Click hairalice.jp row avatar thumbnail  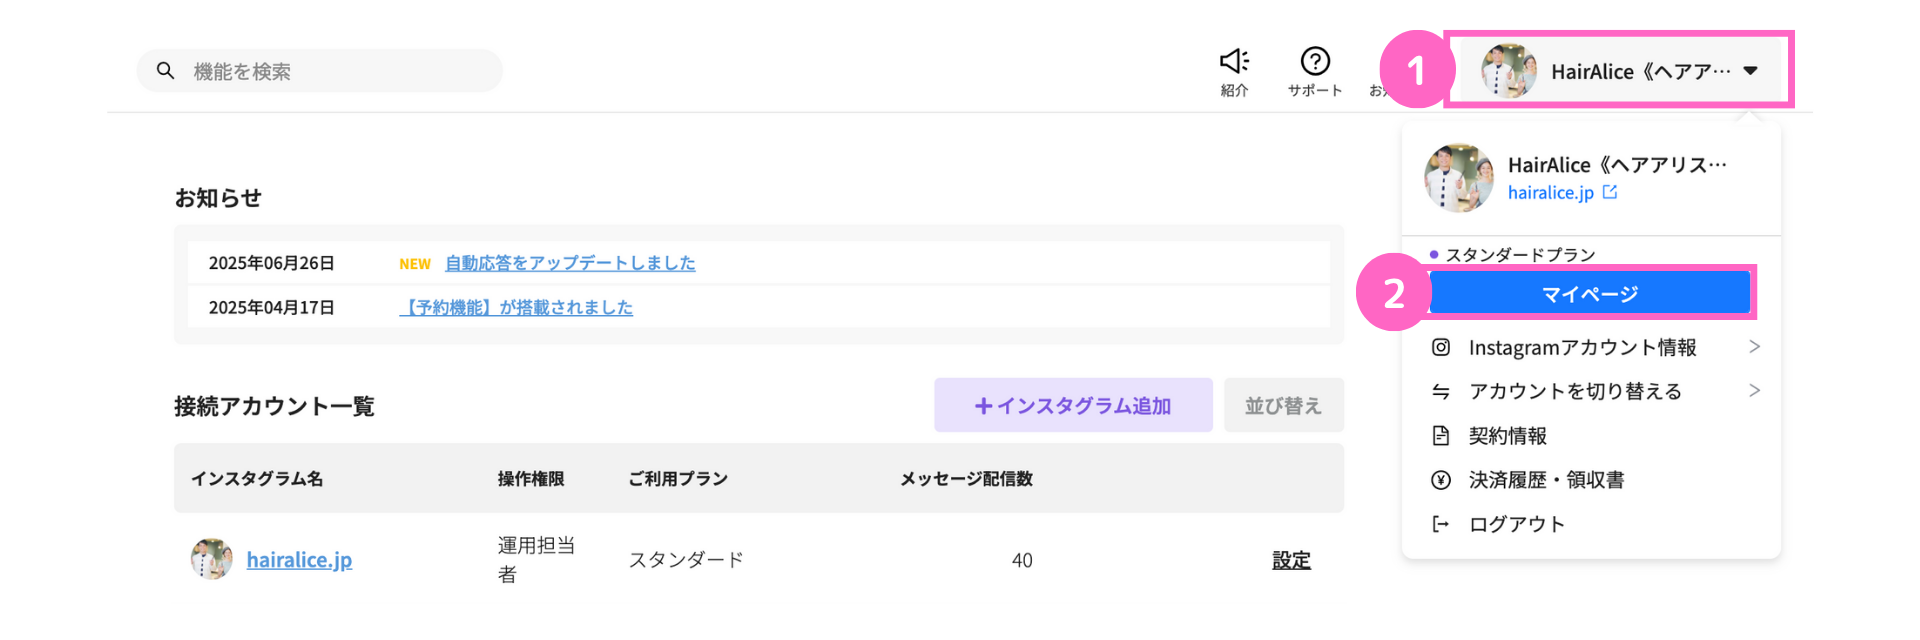pos(211,559)
